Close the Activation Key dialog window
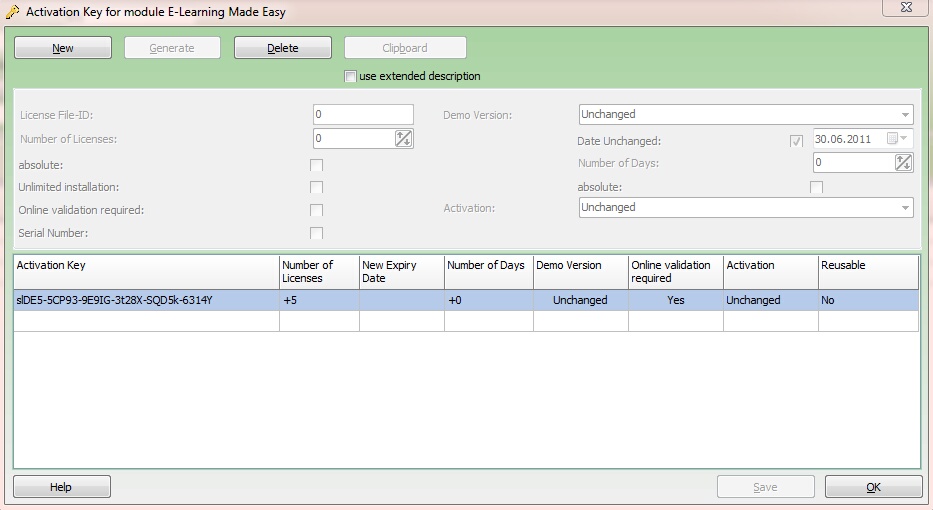Screen dimensions: 933x510 click(903, 8)
